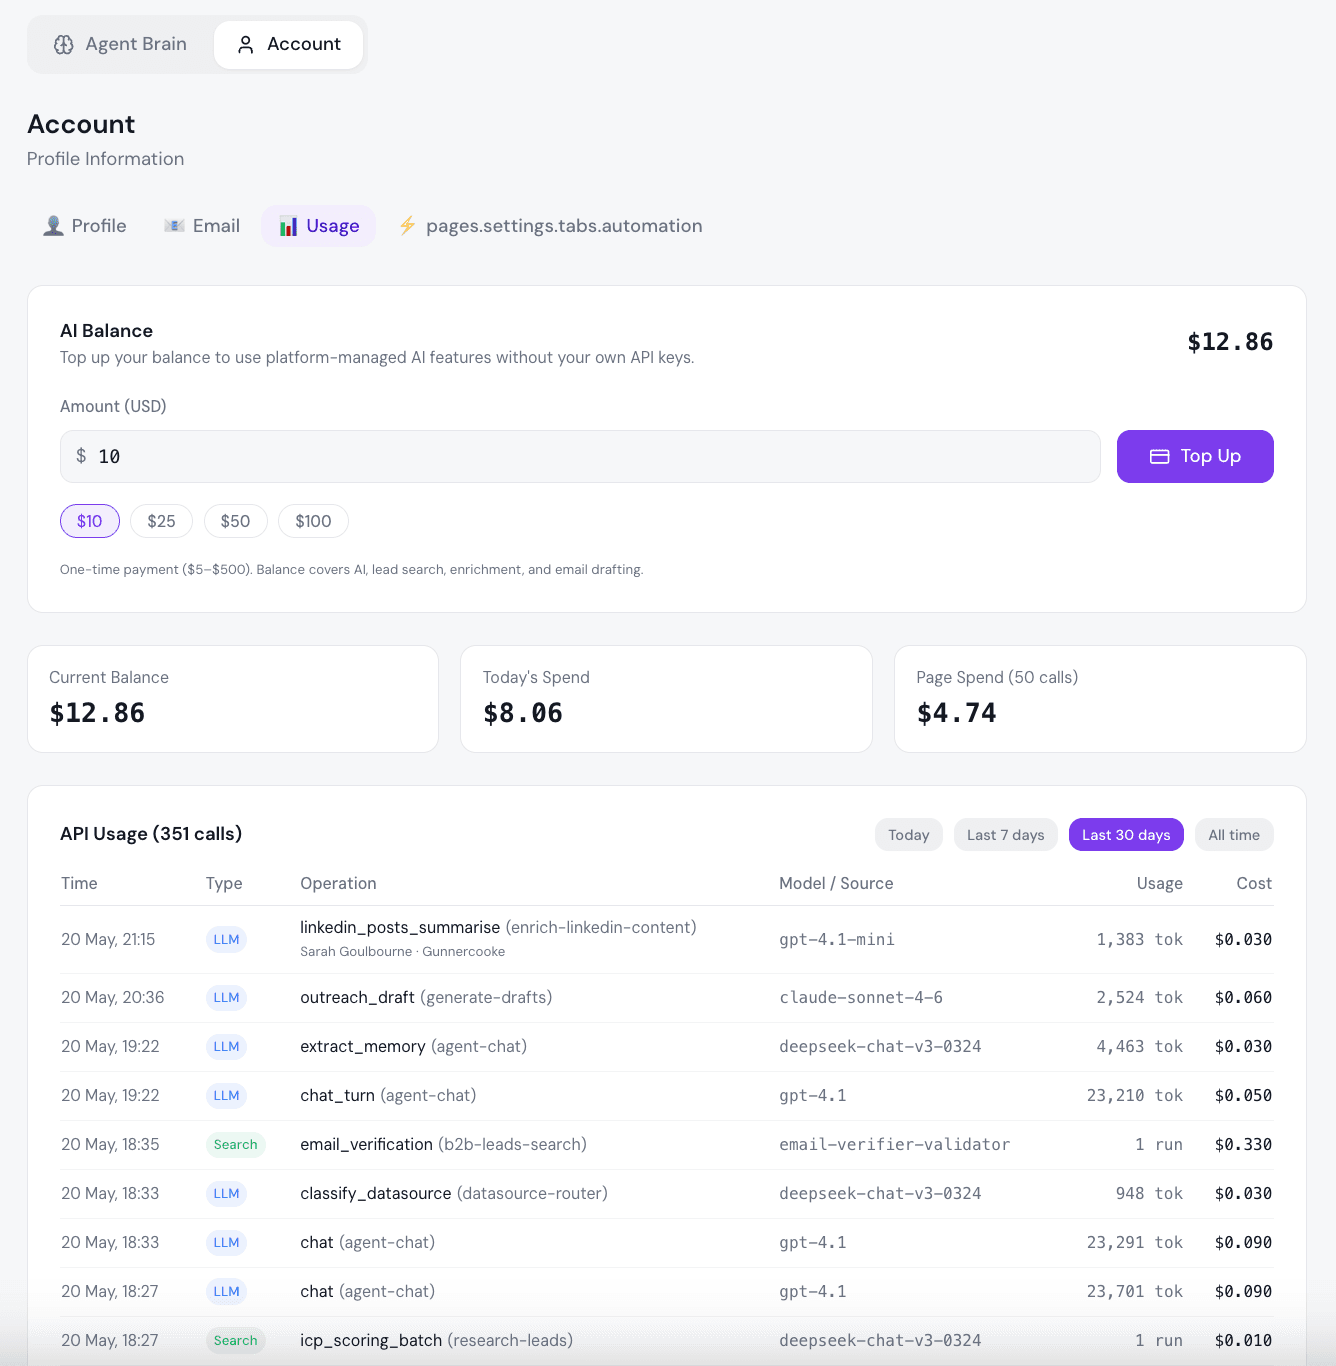Click the 20 May, 20:36 timestamp
Image resolution: width=1336 pixels, height=1366 pixels.
(113, 997)
